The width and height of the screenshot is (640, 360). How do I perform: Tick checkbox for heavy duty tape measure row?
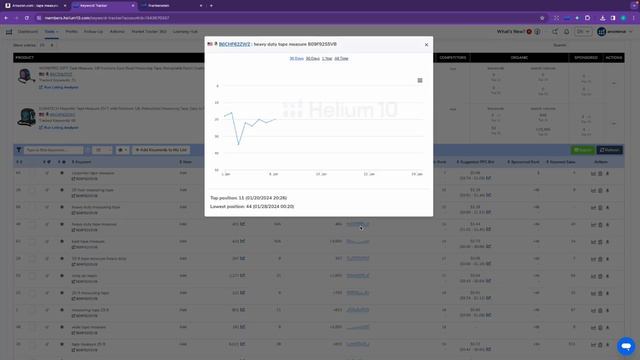[32, 225]
